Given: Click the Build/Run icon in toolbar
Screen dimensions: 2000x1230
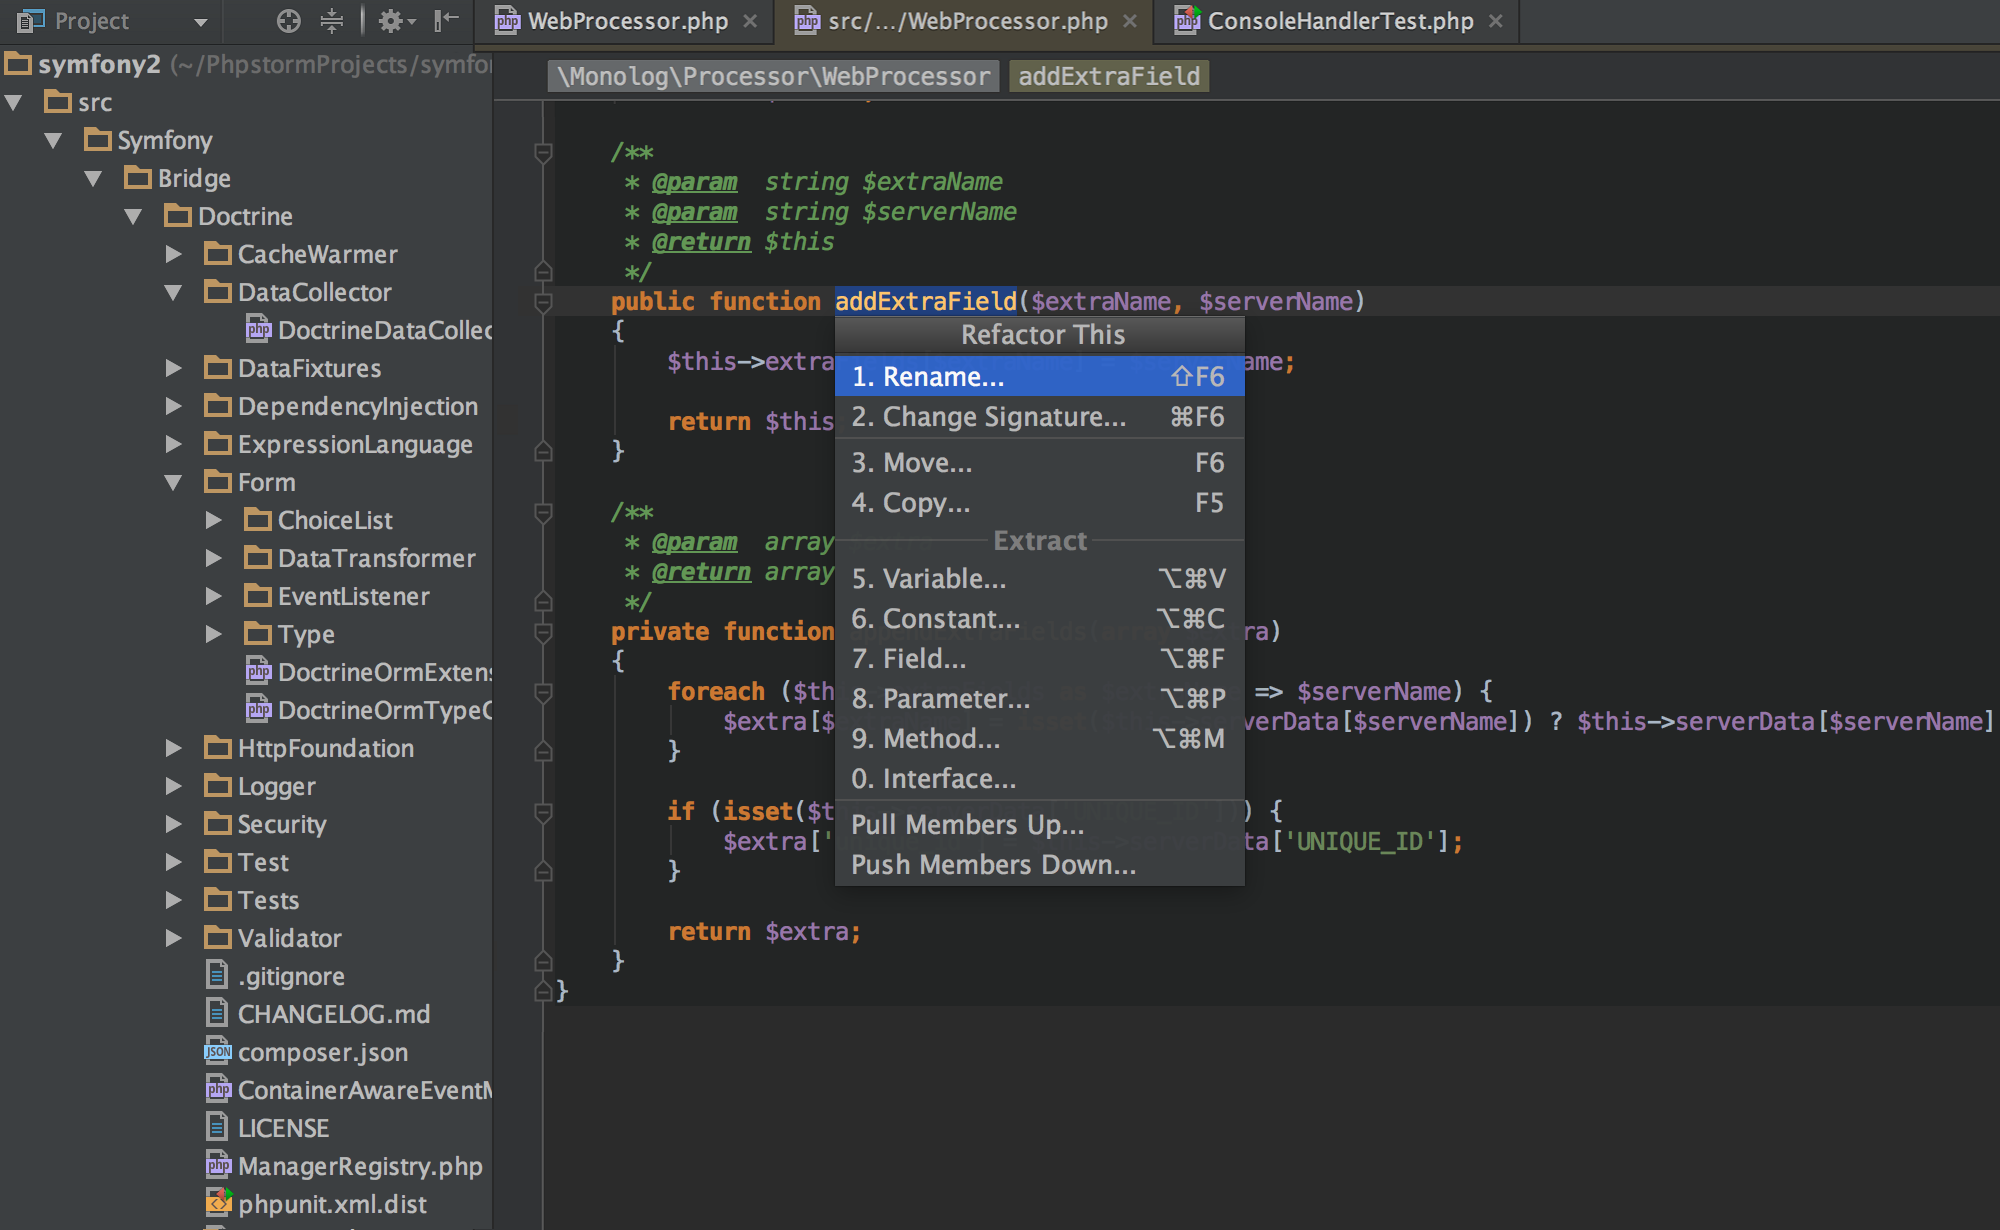Looking at the screenshot, I should [x=393, y=21].
